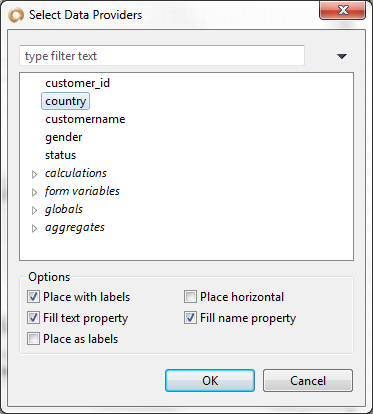
Task: Enable the Place horizontal checkbox
Action: pyautogui.click(x=190, y=297)
